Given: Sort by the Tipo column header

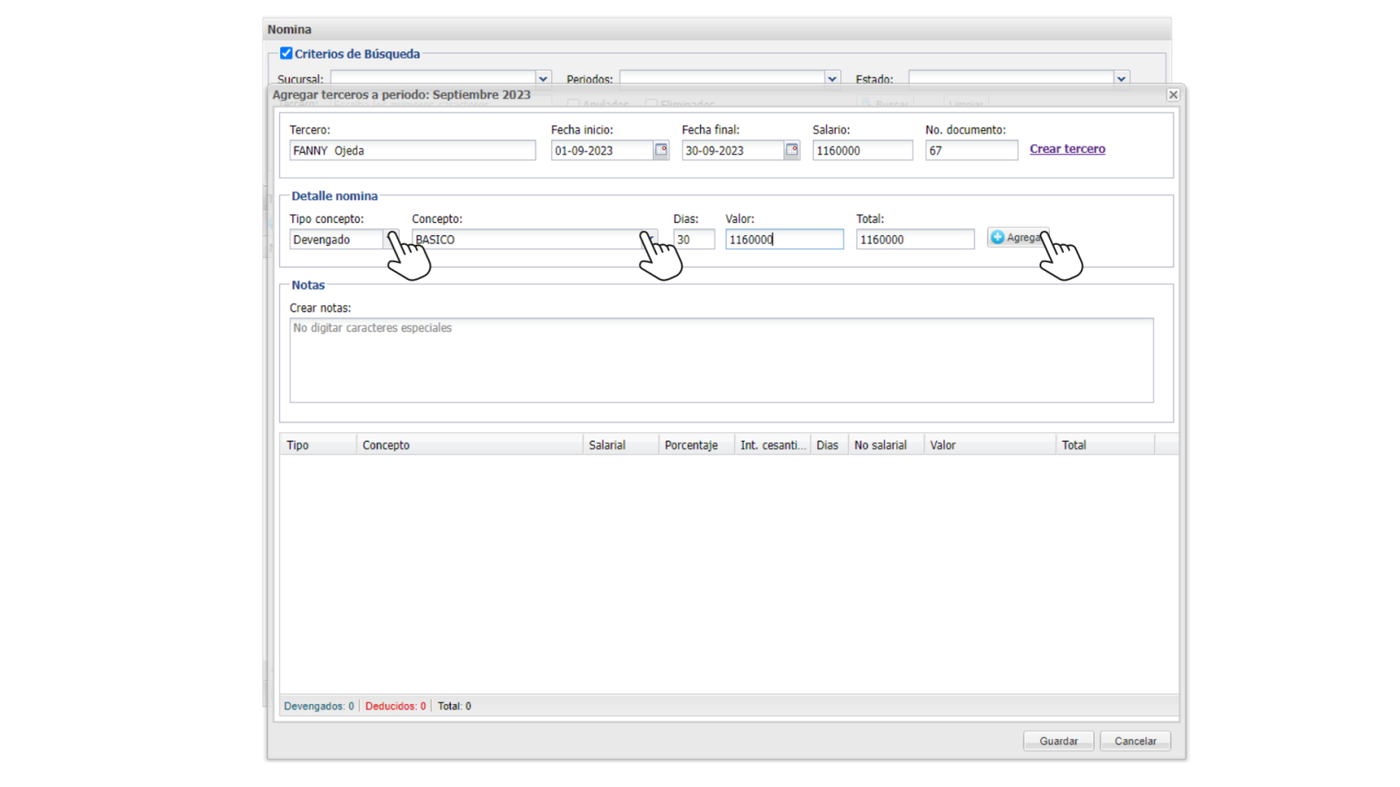Looking at the screenshot, I should pyautogui.click(x=317, y=445).
